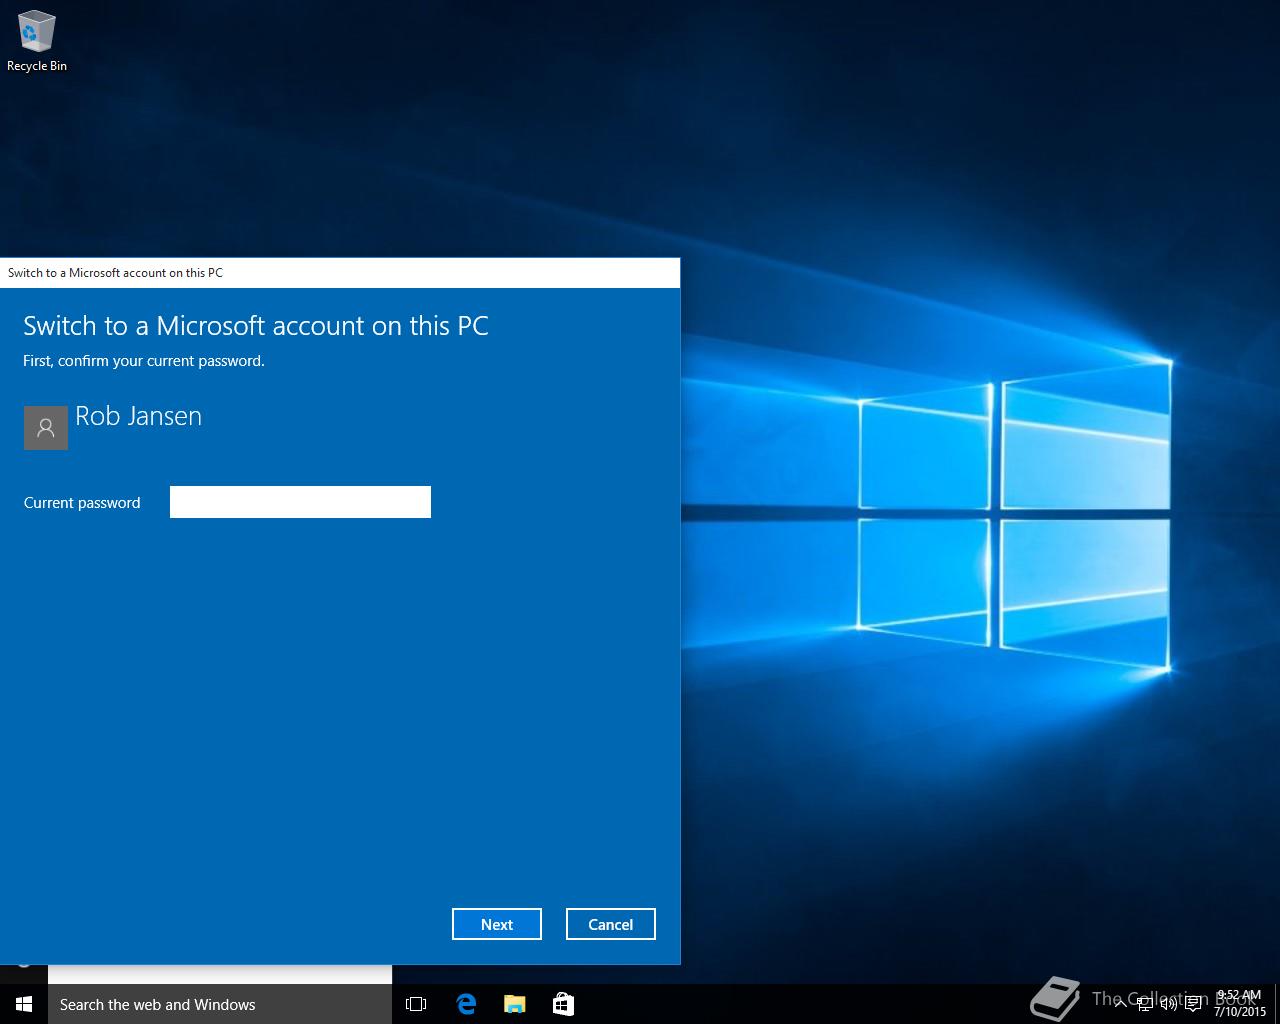Click the Next button

[x=497, y=924]
